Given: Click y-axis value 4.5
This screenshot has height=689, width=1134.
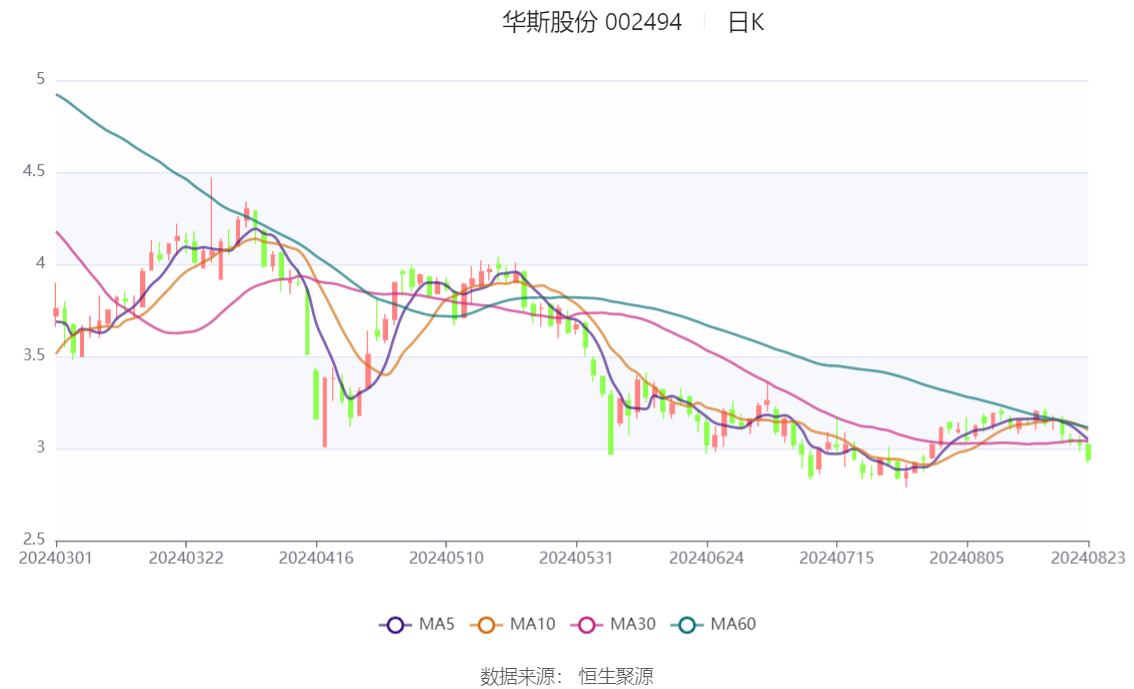Looking at the screenshot, I should (x=33, y=171).
